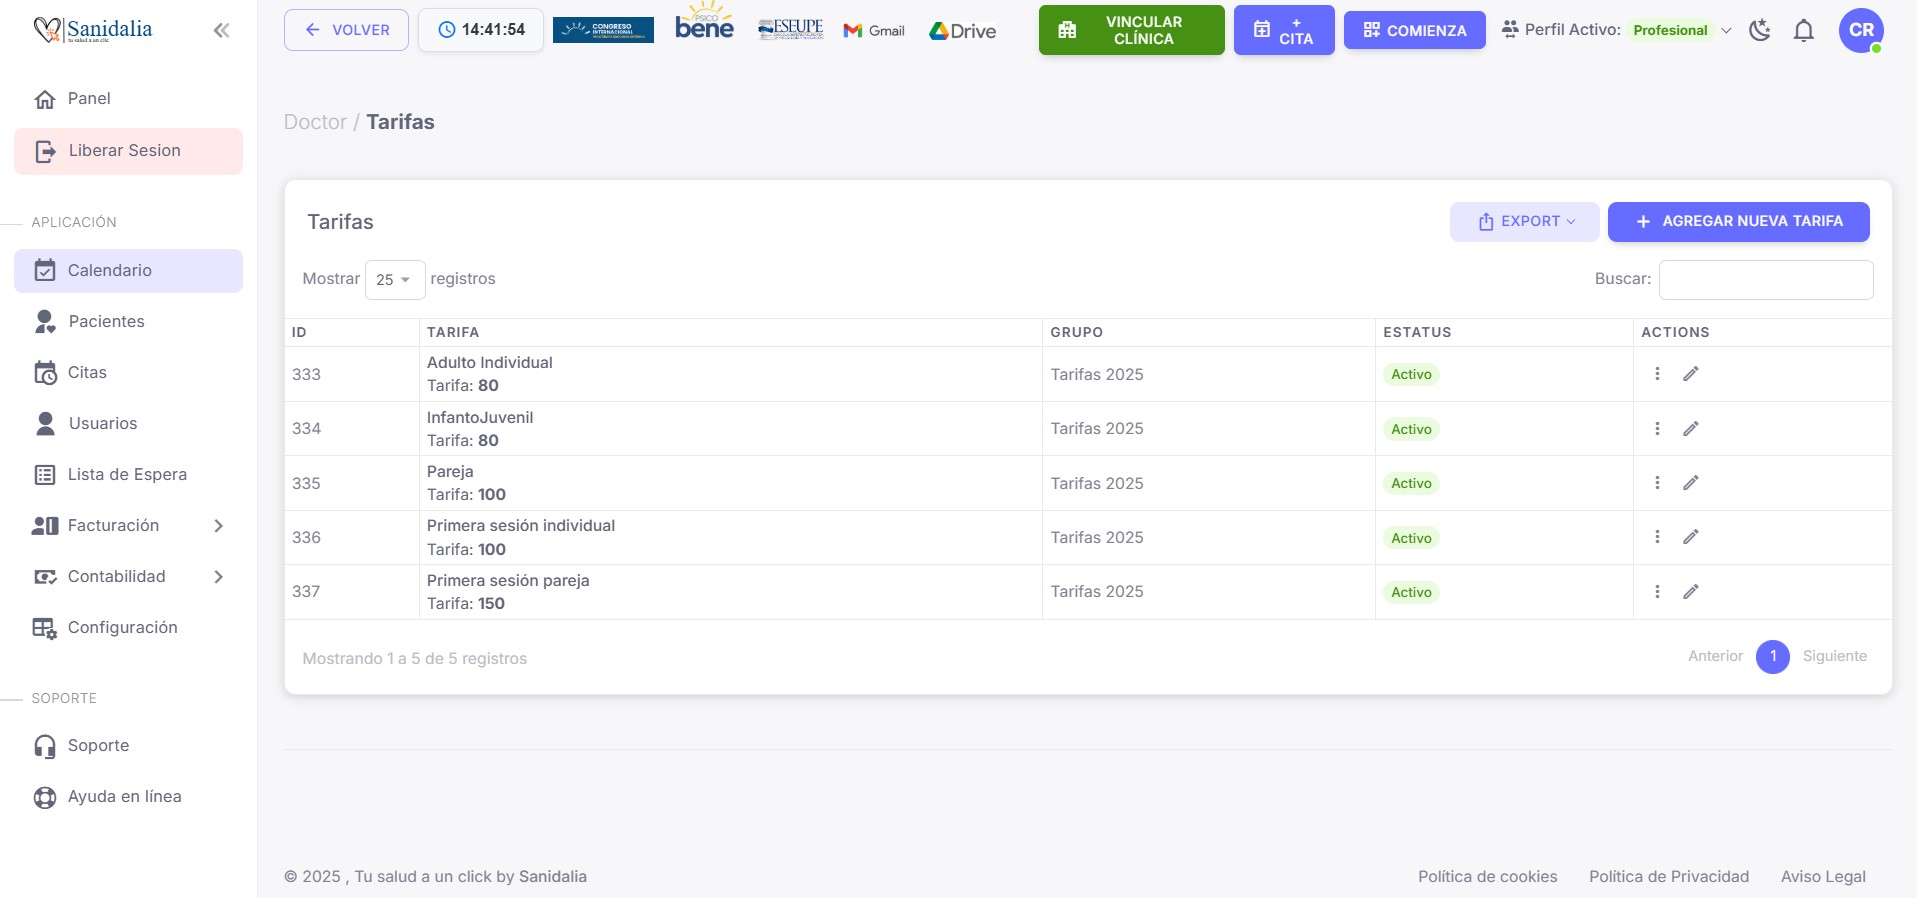This screenshot has height=898, width=1917.
Task: Open Política de cookies link
Action: 1488,877
